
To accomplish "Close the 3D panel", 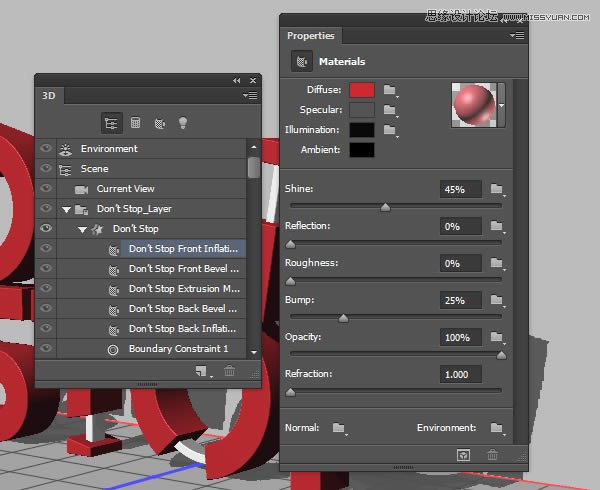I will click(x=253, y=80).
